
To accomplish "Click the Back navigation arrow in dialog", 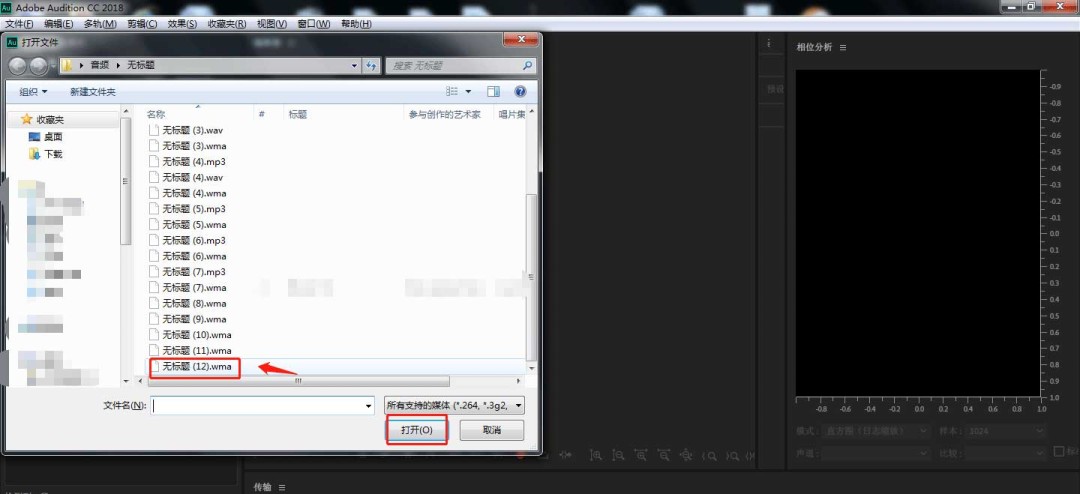I will point(19,66).
